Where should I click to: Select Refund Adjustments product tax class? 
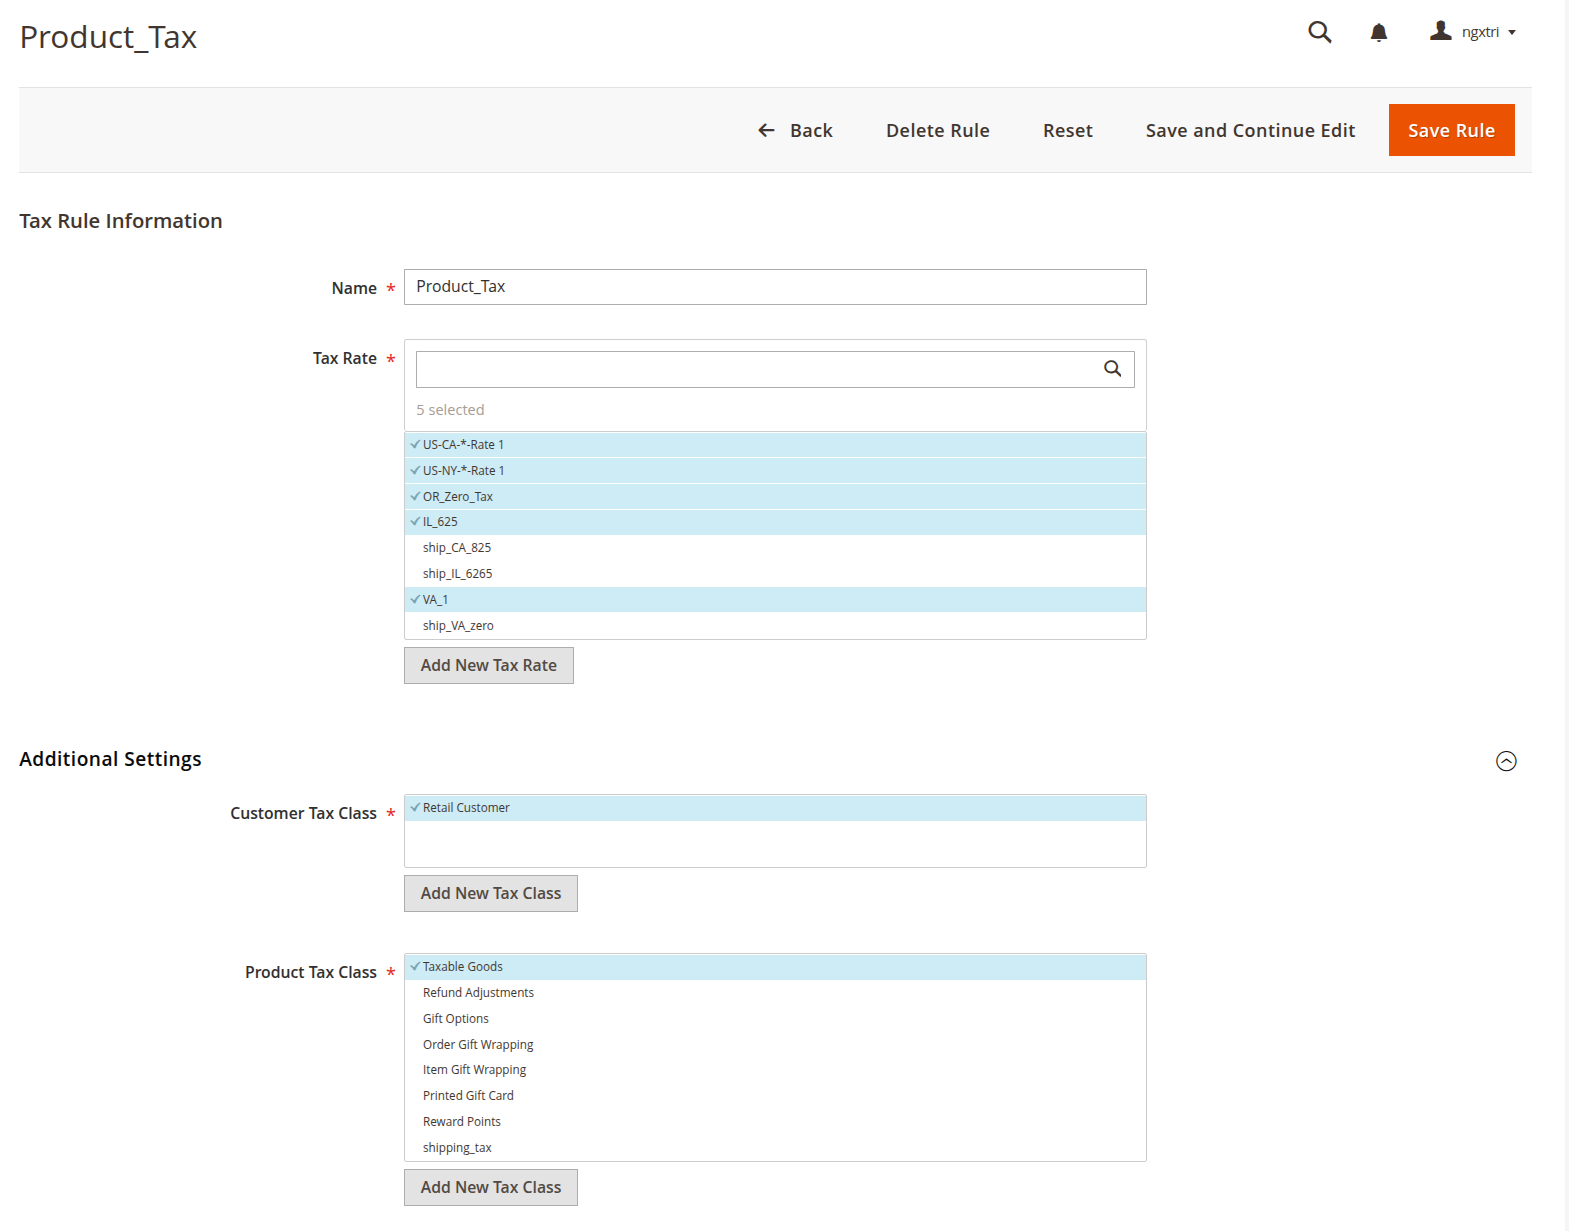[478, 993]
